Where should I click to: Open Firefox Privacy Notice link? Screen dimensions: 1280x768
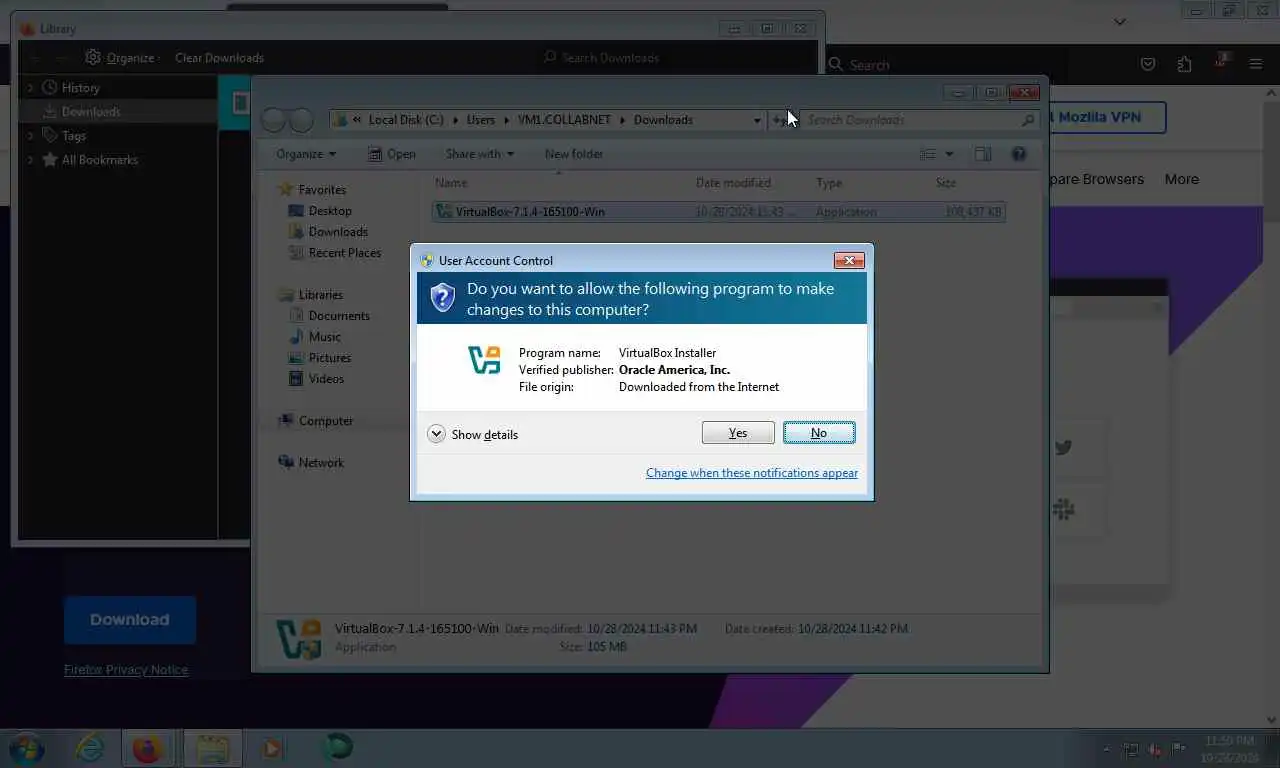[x=126, y=670]
